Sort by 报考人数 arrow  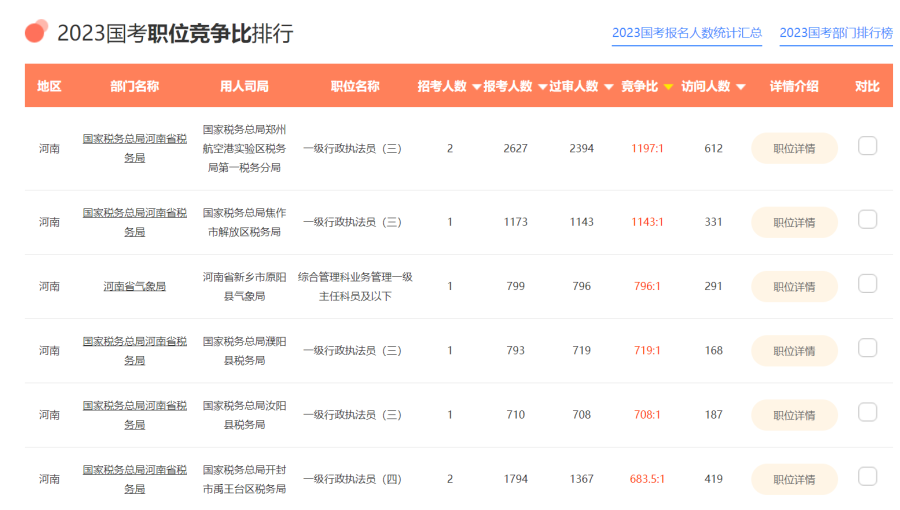click(542, 87)
